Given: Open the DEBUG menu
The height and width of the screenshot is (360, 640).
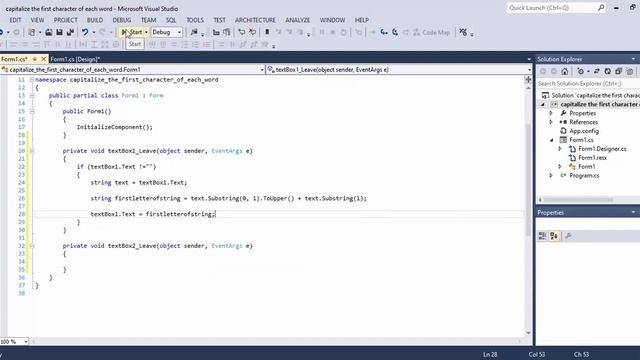Looking at the screenshot, I should [122, 20].
